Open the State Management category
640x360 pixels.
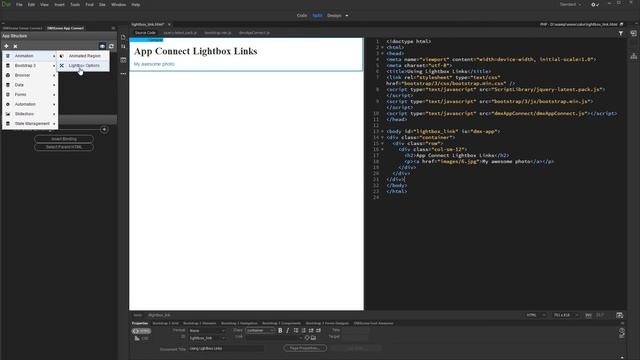[x=30, y=124]
